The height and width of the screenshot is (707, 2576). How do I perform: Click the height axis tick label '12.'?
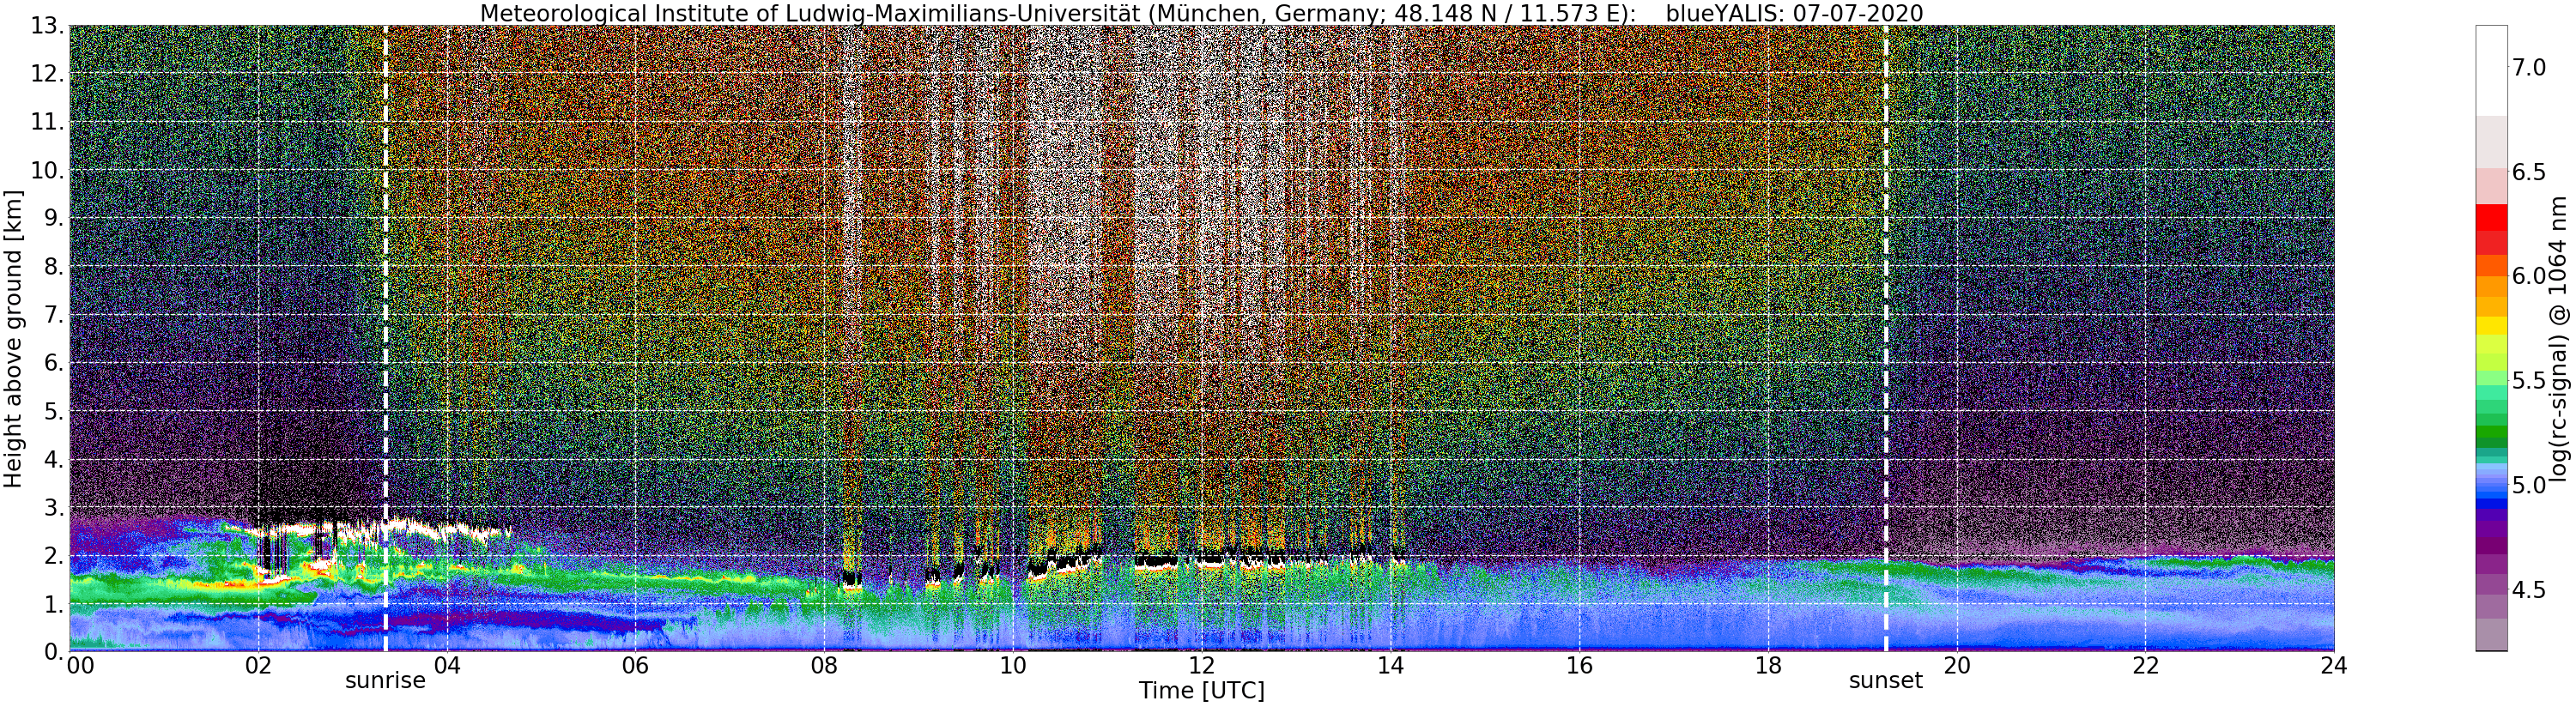[47, 74]
